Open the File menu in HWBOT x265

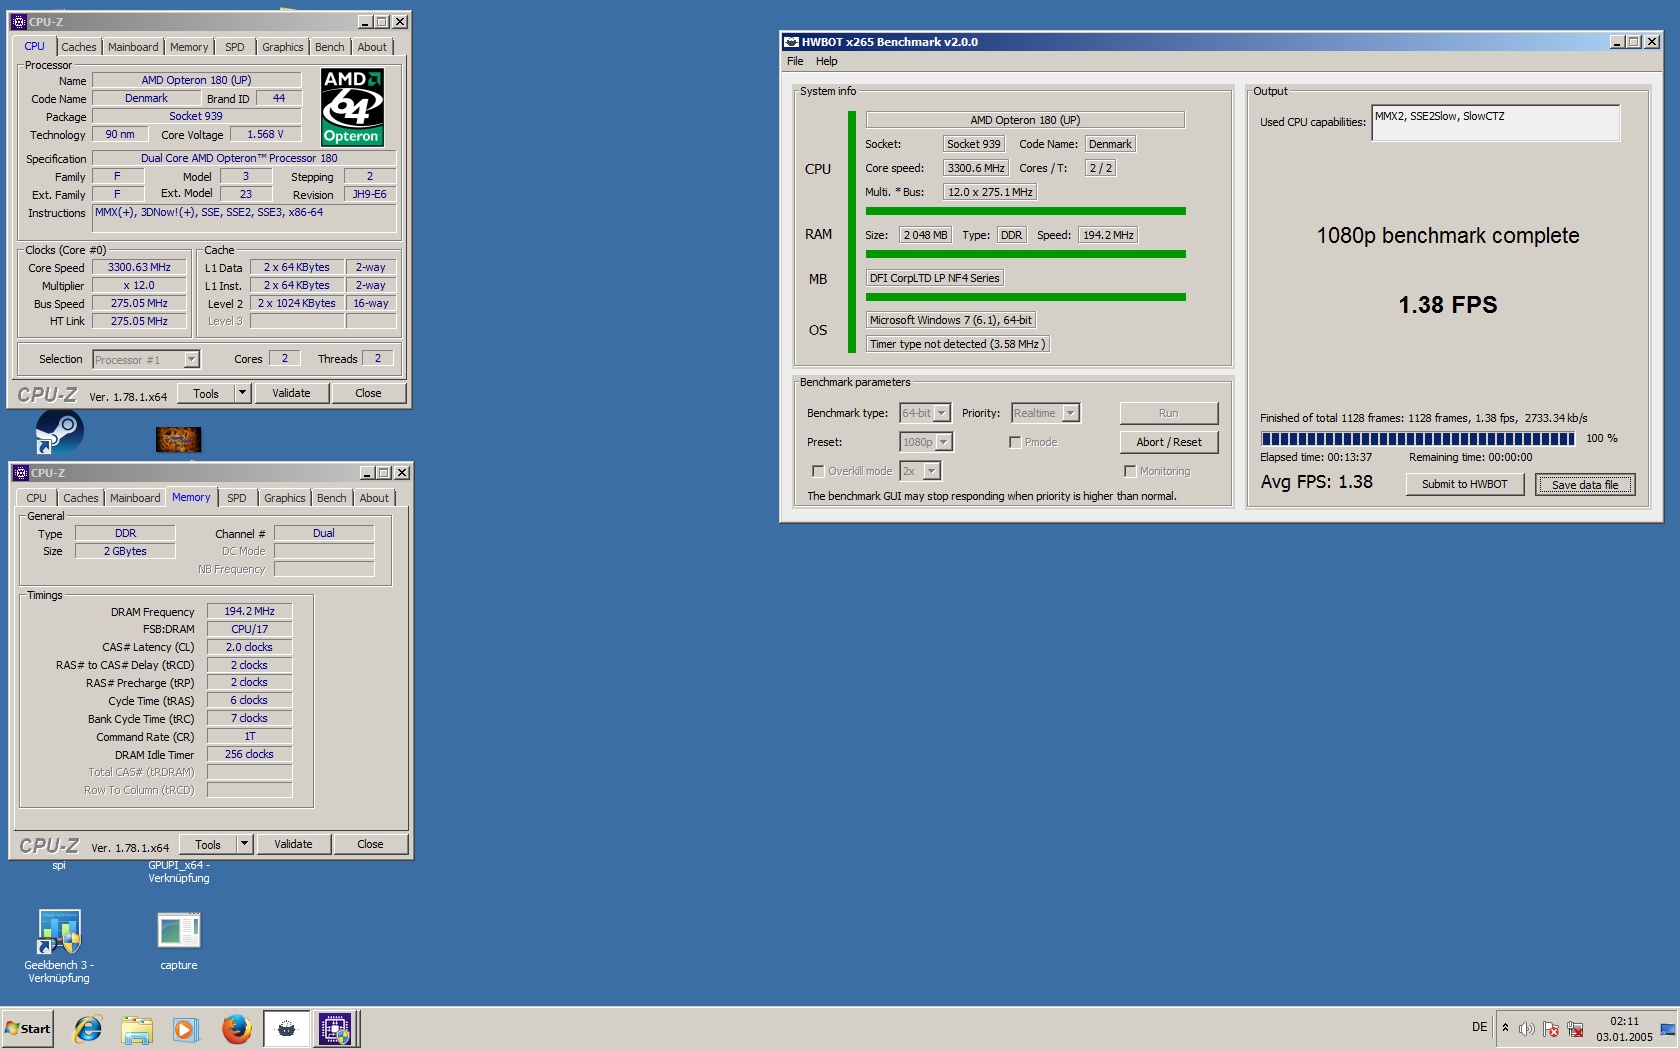[795, 61]
